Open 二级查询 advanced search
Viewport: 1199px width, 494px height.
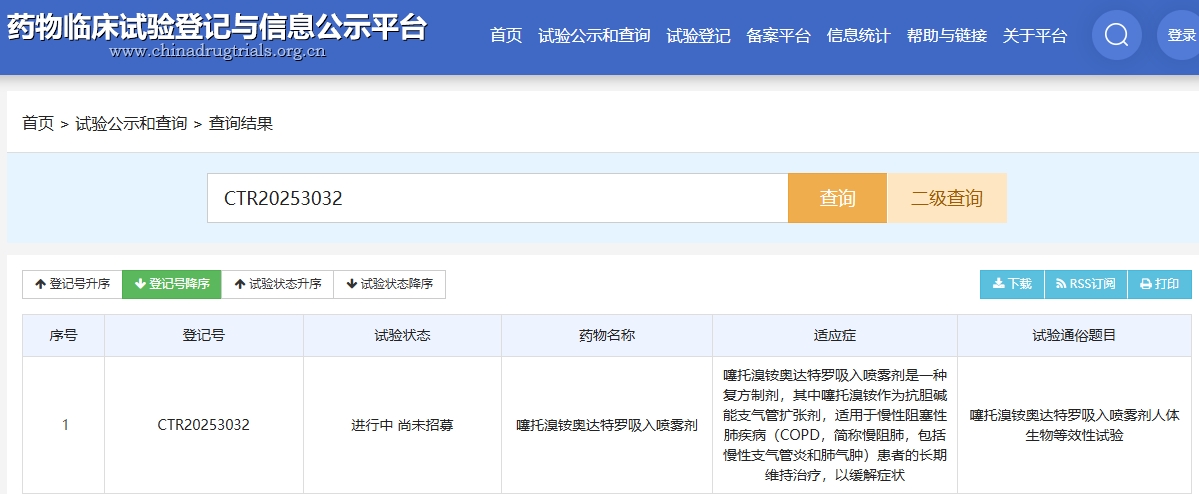pos(946,198)
